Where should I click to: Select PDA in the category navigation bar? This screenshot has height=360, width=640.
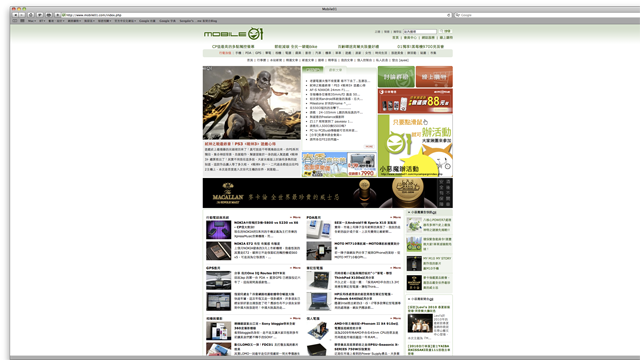248,53
